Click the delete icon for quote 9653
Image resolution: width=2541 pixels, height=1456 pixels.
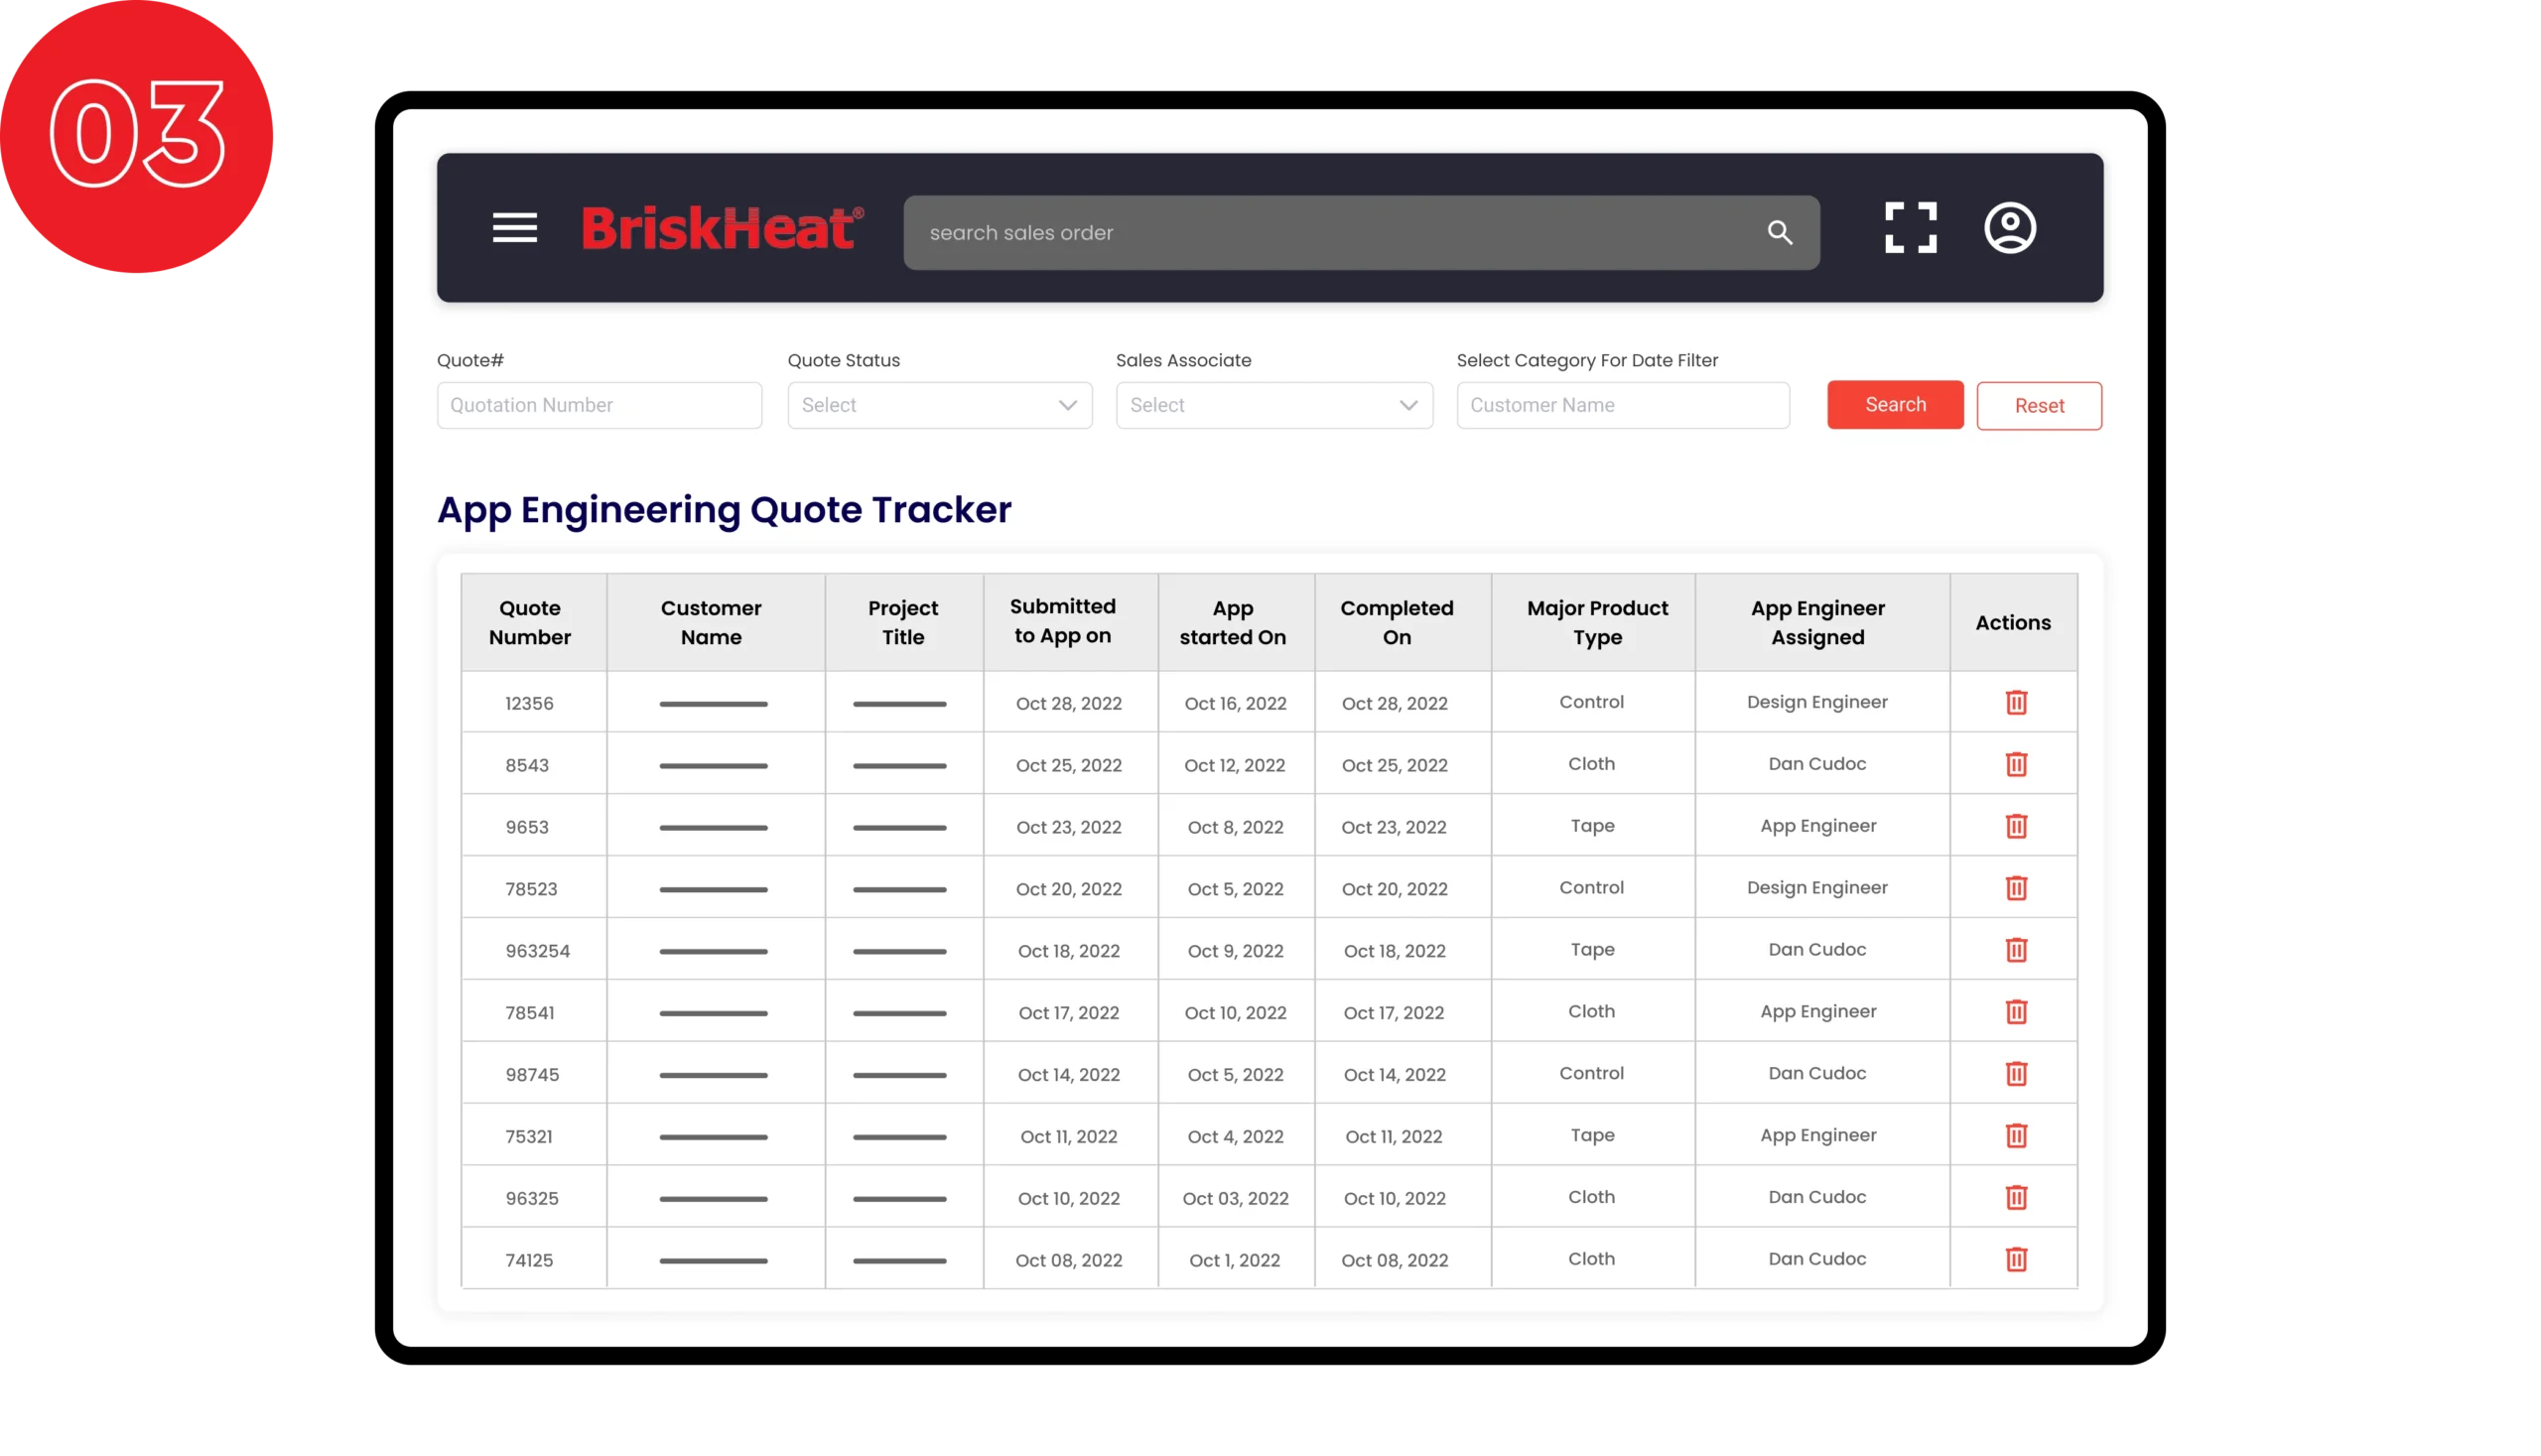tap(2014, 824)
